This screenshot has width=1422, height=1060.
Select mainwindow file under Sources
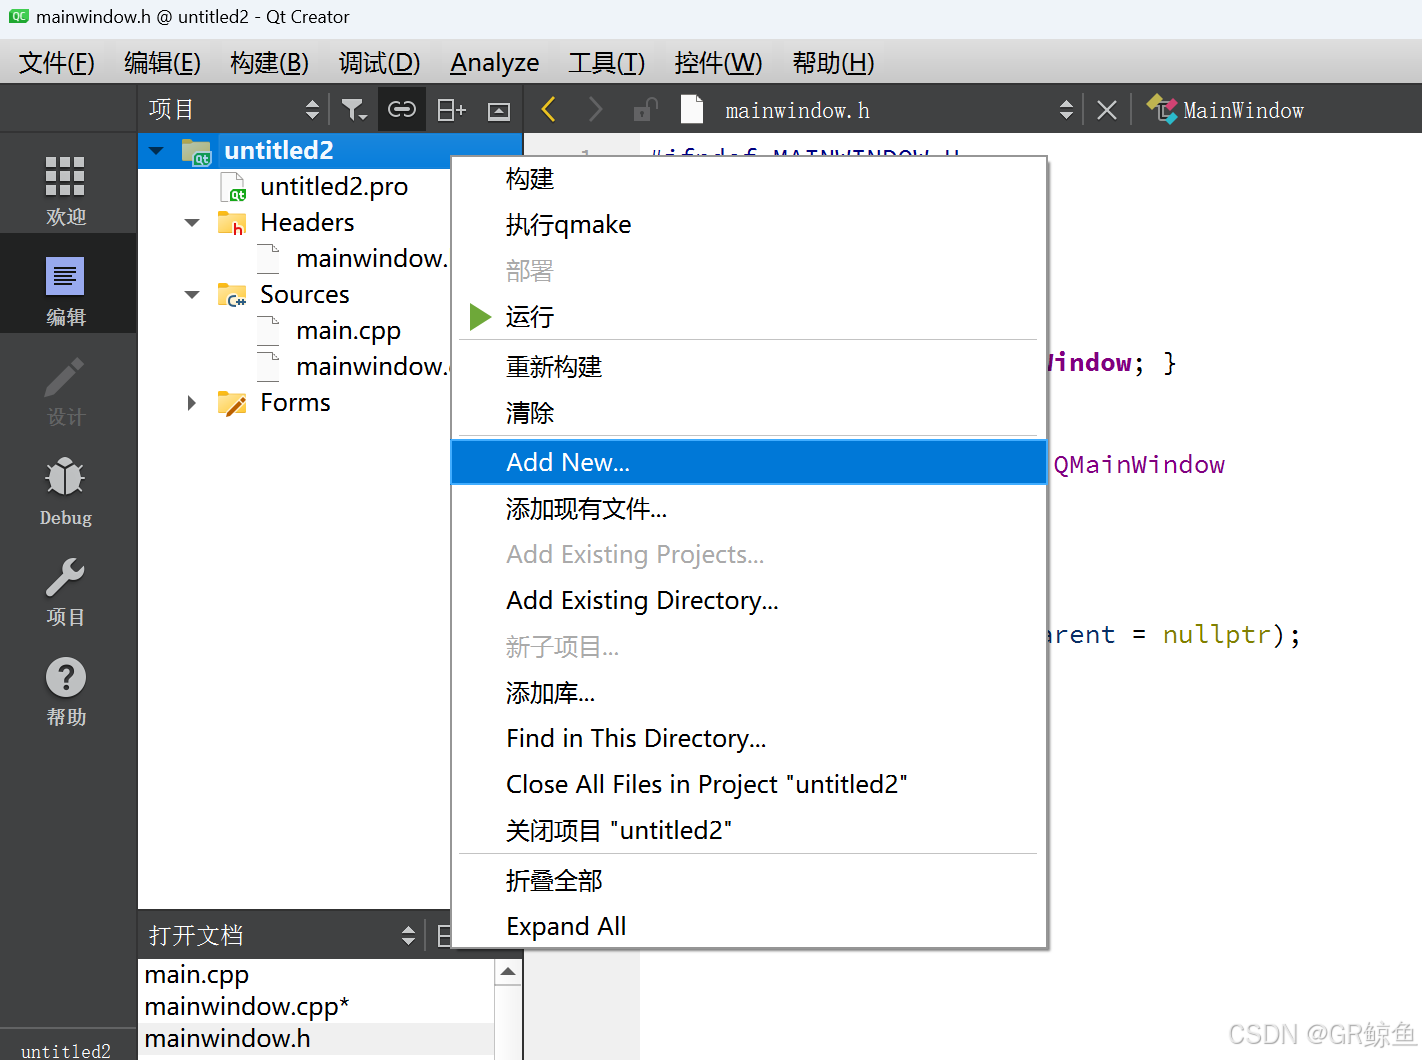pyautogui.click(x=372, y=367)
